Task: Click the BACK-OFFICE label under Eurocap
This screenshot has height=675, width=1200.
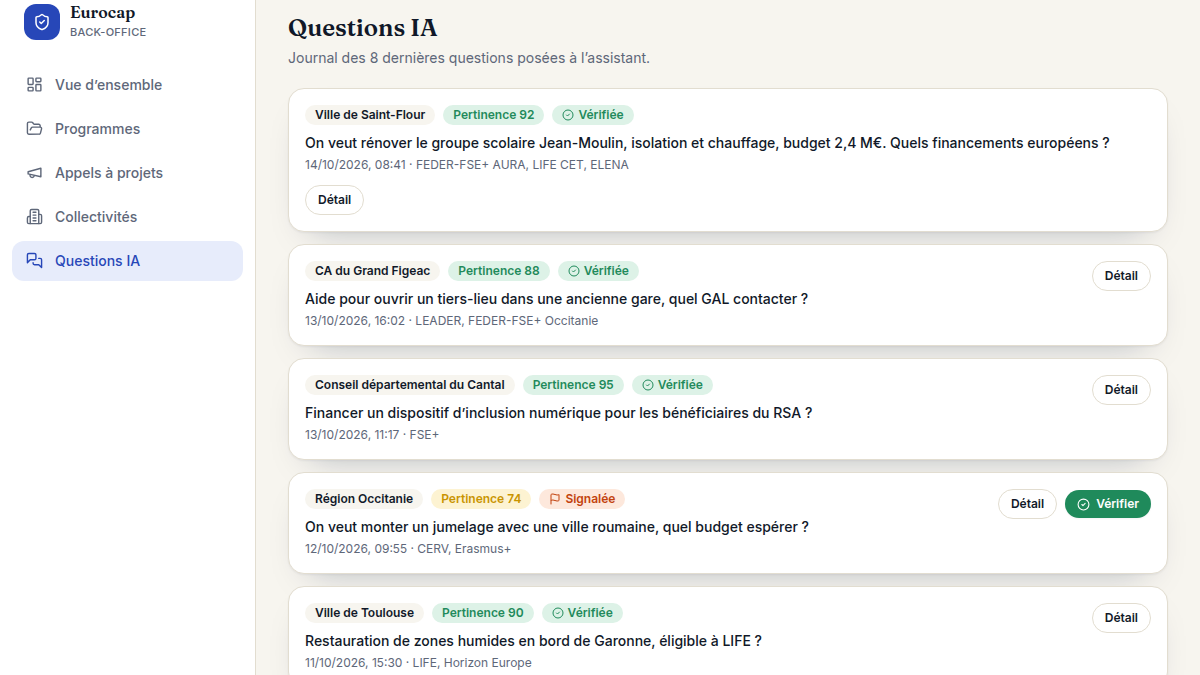Action: (x=108, y=32)
